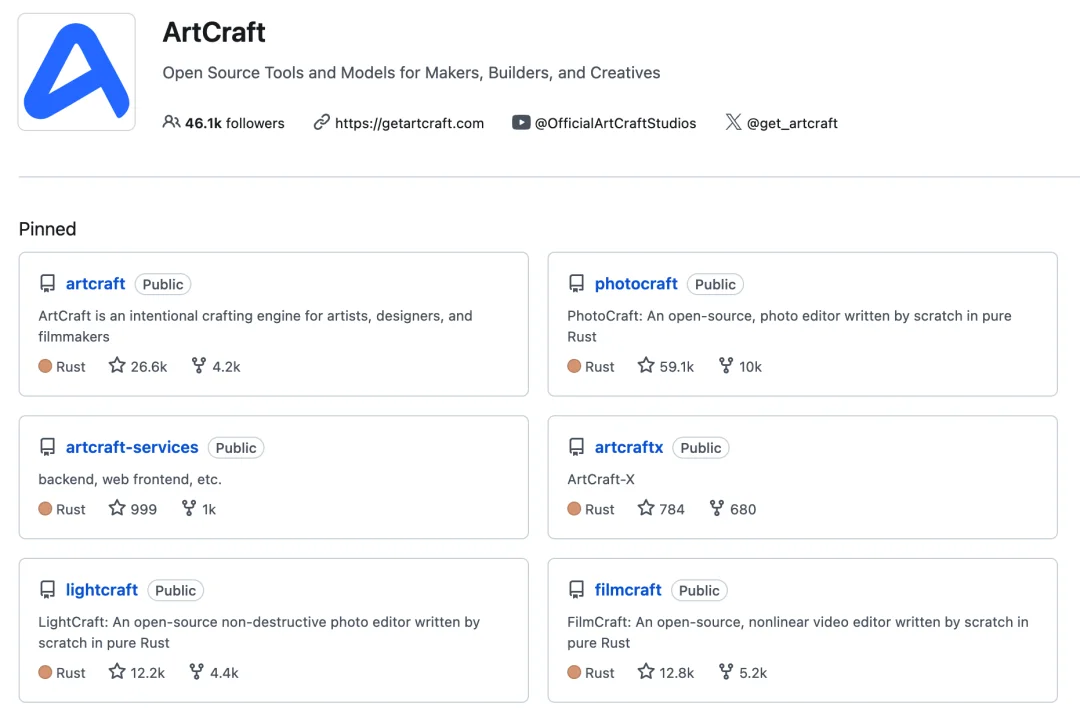Open the @OfficialArtCraftStudios YouTube link
The image size is (1080, 726).
coord(615,123)
